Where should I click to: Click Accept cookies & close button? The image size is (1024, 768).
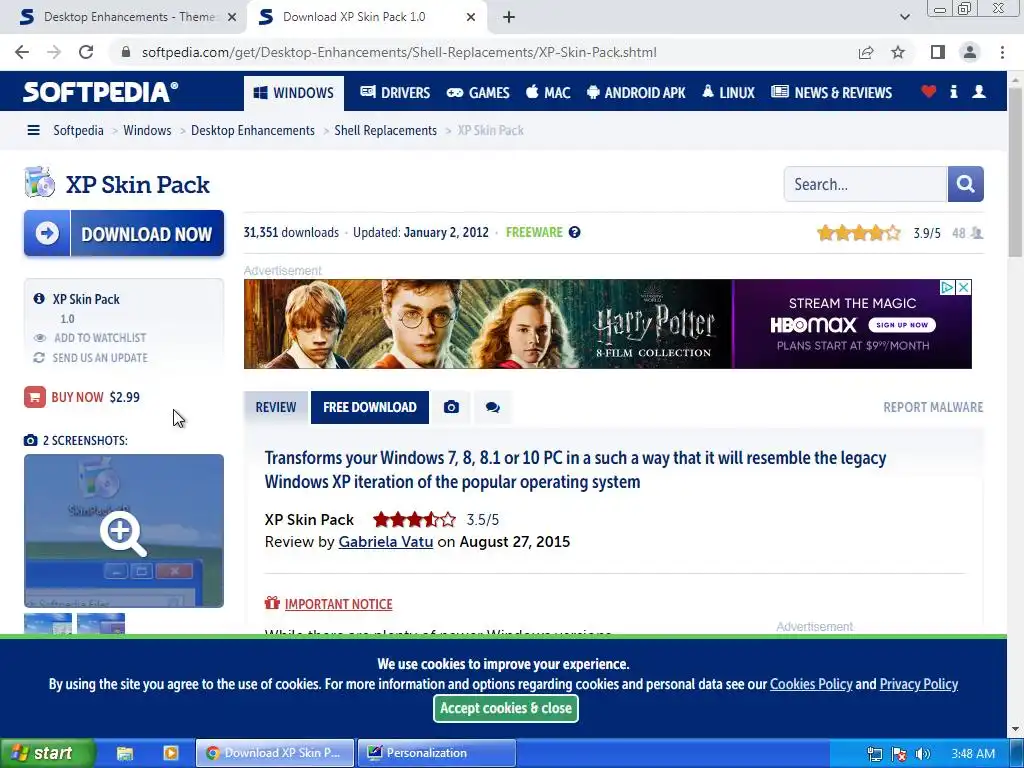pyautogui.click(x=506, y=709)
